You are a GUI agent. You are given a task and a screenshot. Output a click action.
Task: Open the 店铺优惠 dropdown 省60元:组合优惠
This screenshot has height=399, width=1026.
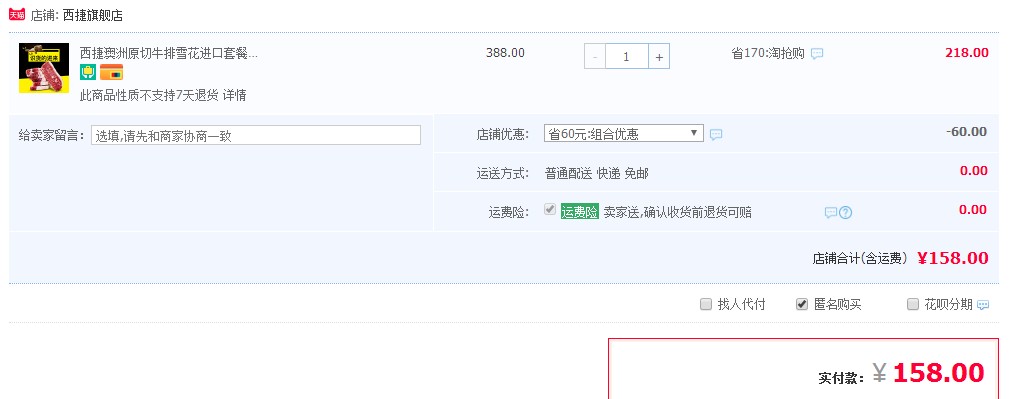[x=624, y=133]
